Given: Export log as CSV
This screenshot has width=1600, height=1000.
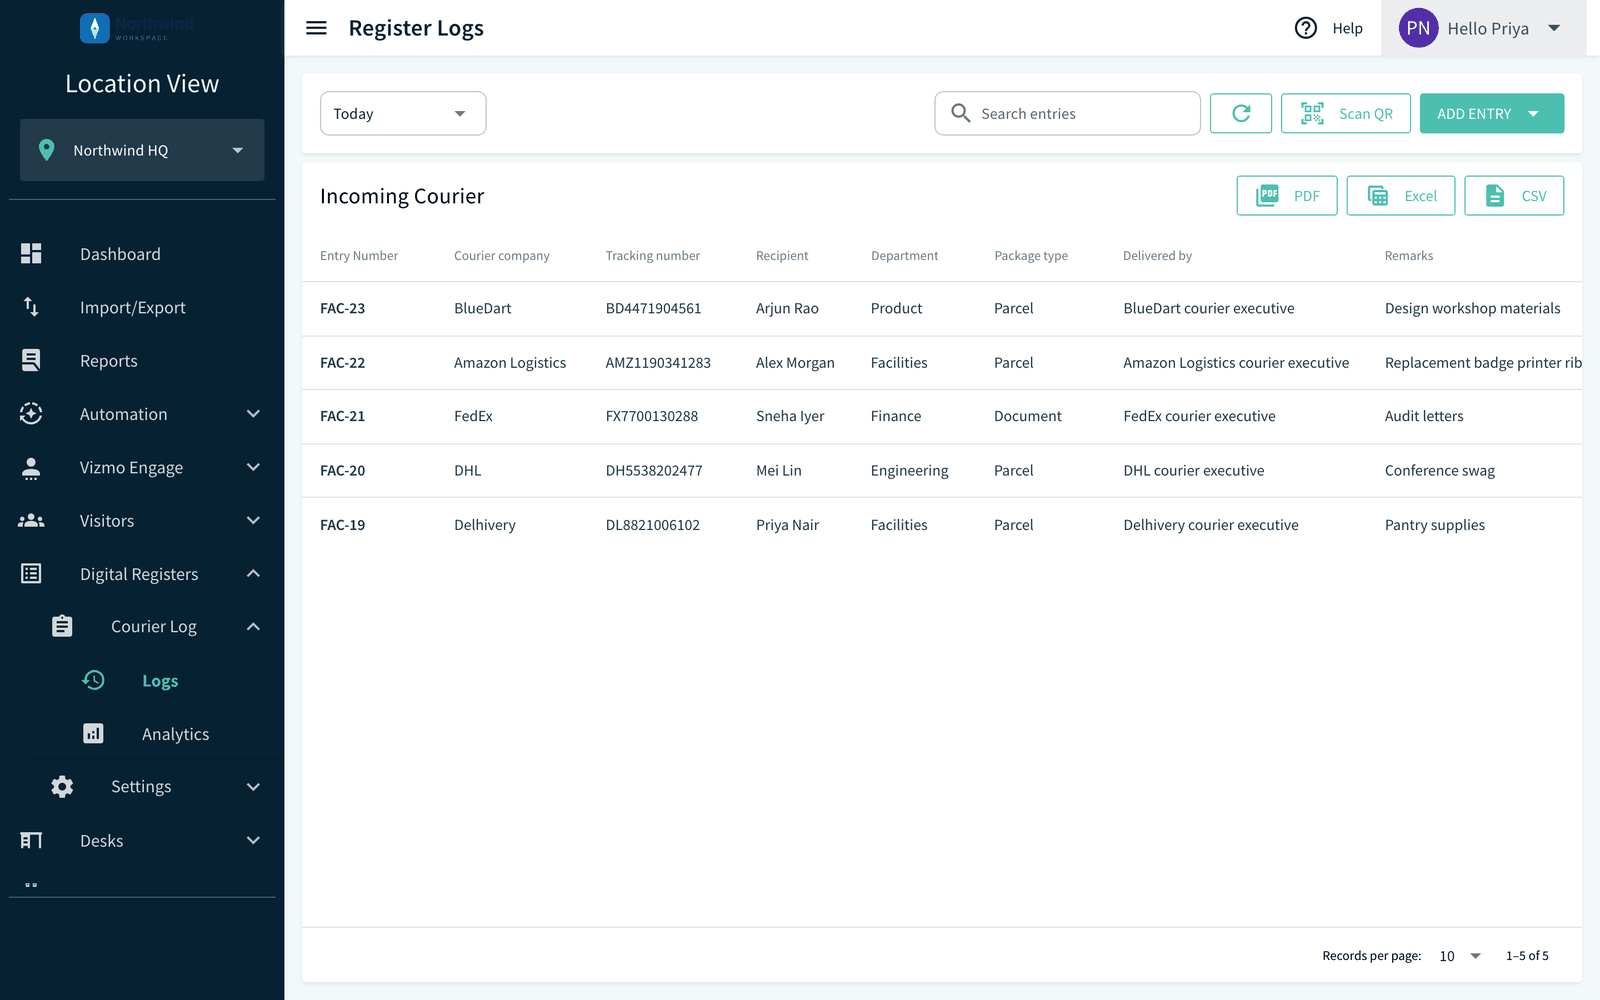Looking at the screenshot, I should tap(1514, 196).
